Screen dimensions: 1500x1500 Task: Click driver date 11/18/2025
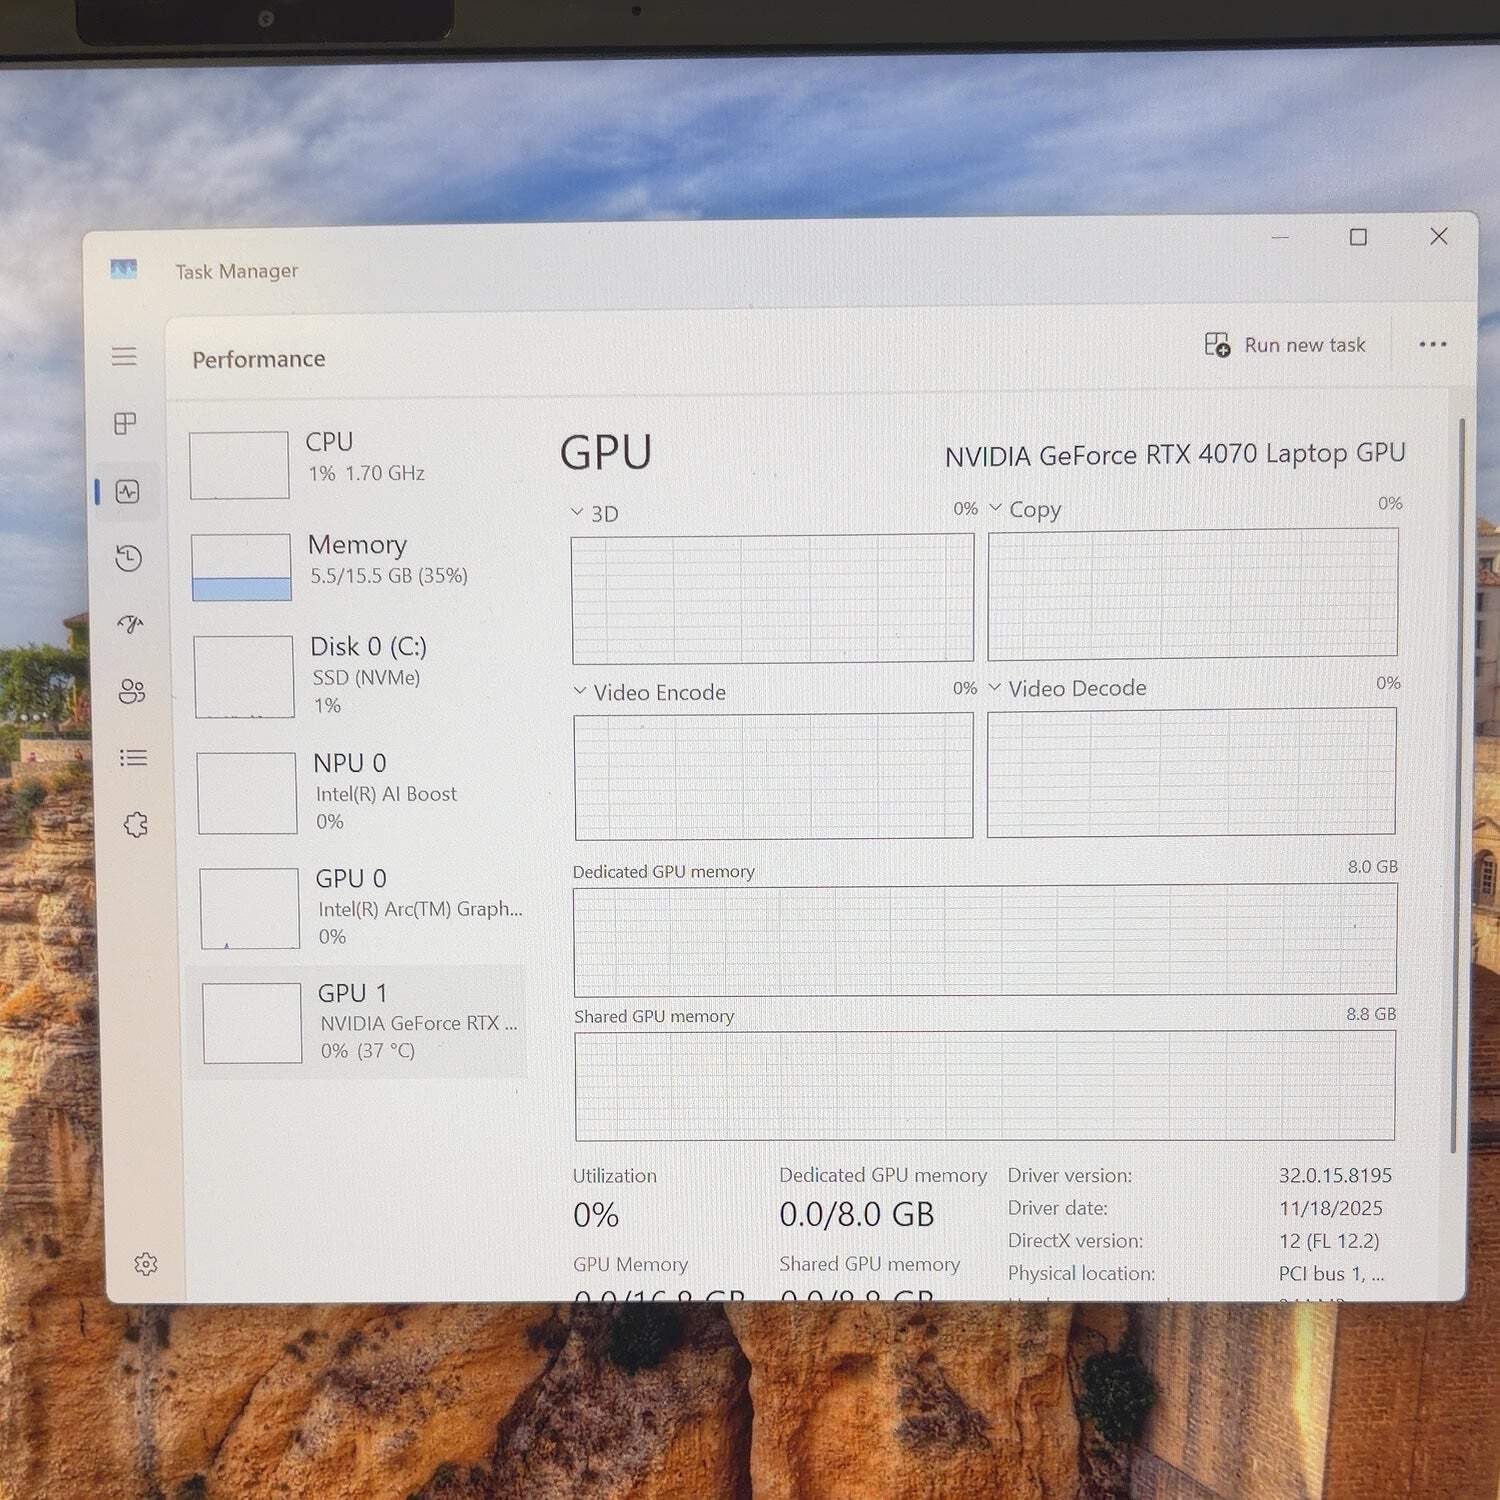(x=1331, y=1208)
